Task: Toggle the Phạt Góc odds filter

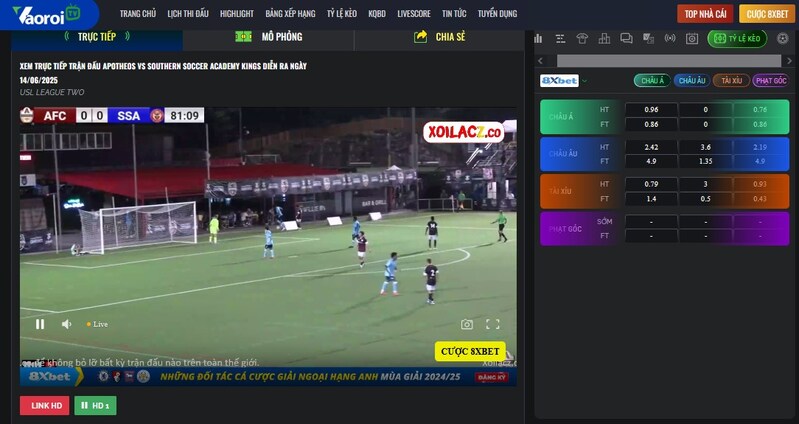Action: point(771,81)
